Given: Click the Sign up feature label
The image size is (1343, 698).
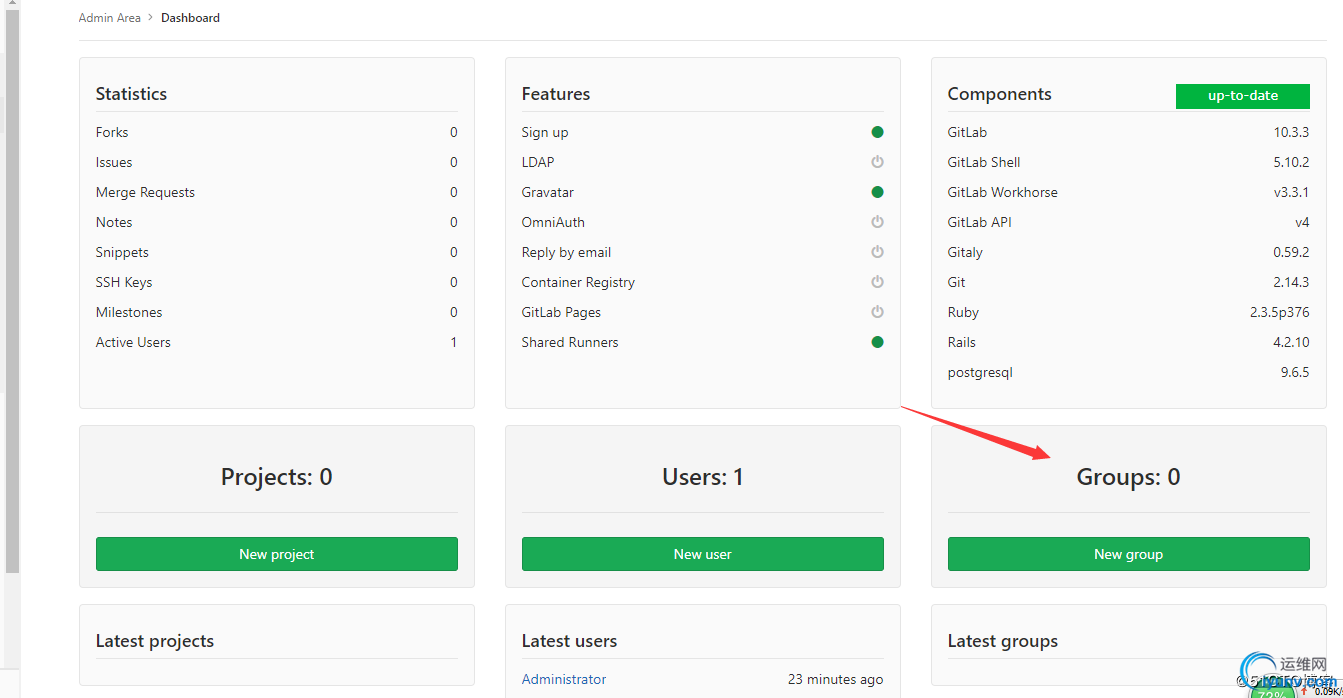Looking at the screenshot, I should (x=545, y=132).
